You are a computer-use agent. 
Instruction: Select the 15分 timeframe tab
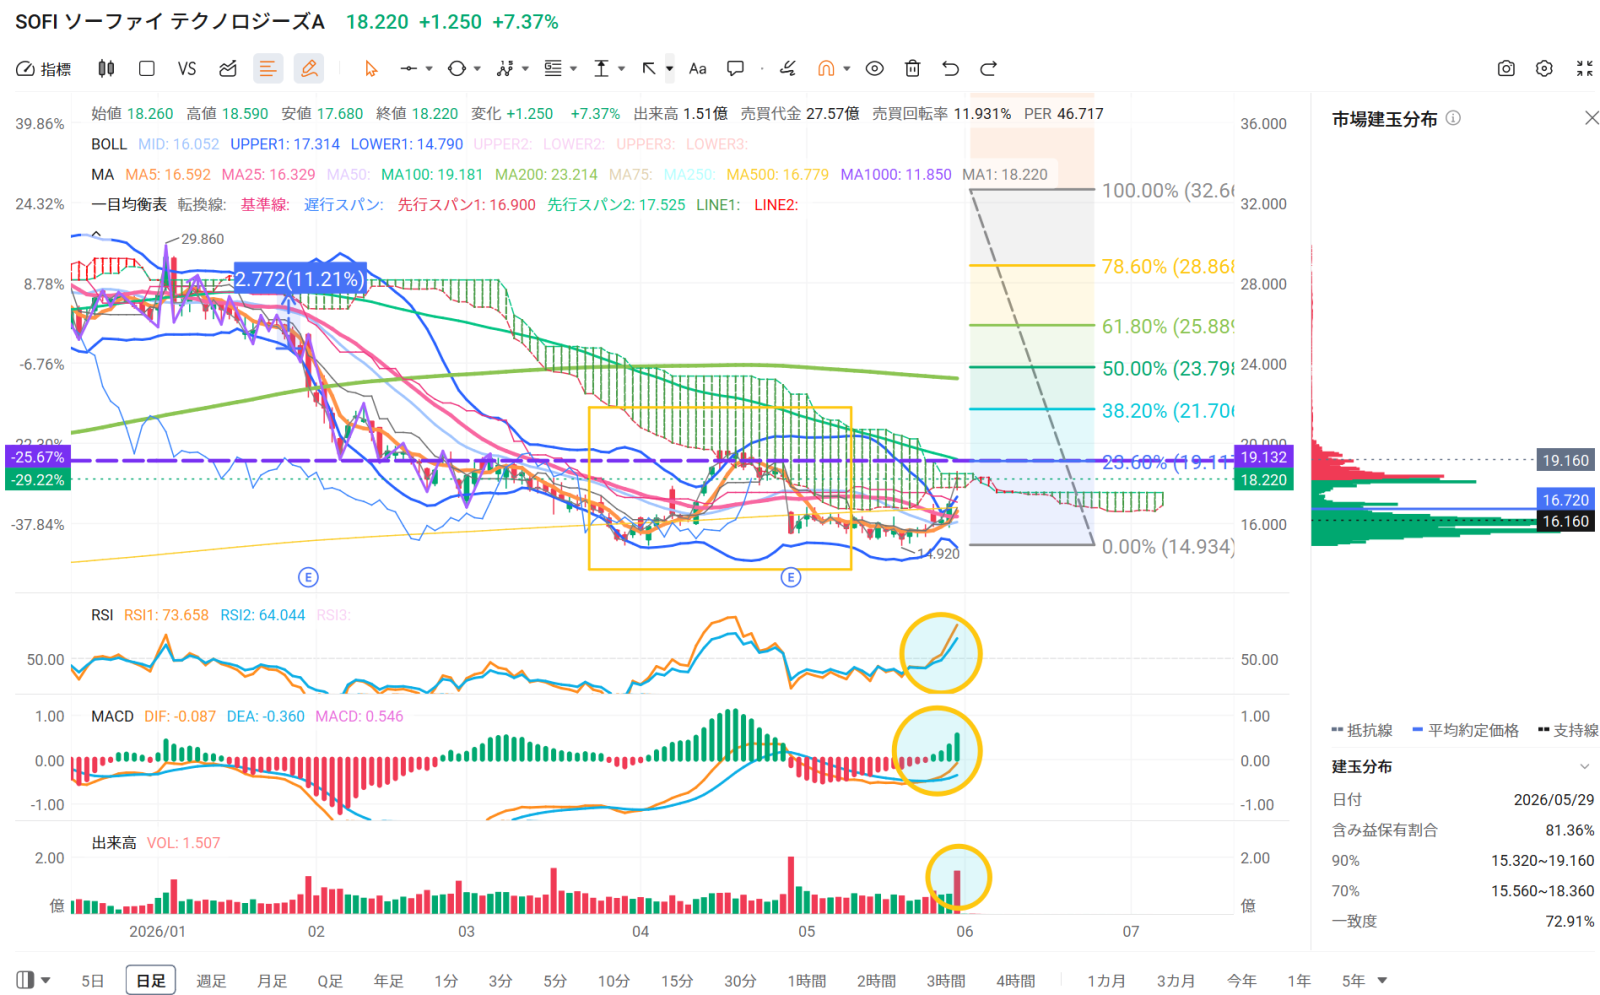click(x=677, y=980)
